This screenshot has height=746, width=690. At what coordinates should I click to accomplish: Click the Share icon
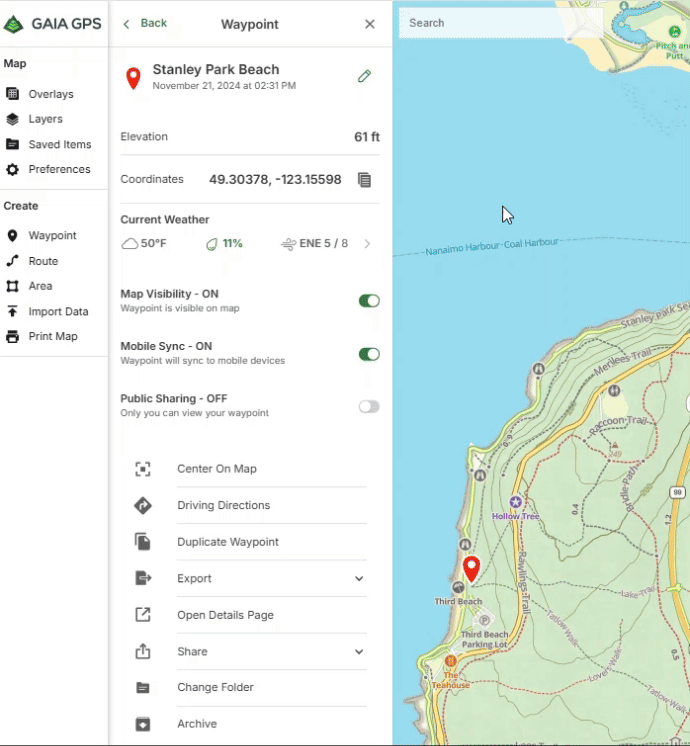tap(143, 651)
